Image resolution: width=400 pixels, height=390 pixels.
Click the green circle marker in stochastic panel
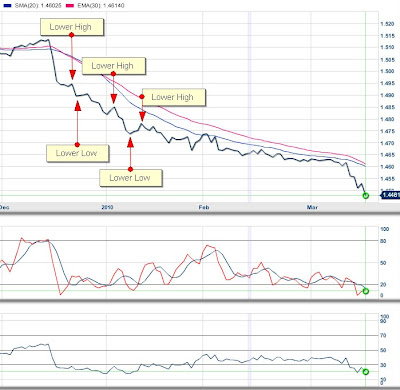coord(366,291)
